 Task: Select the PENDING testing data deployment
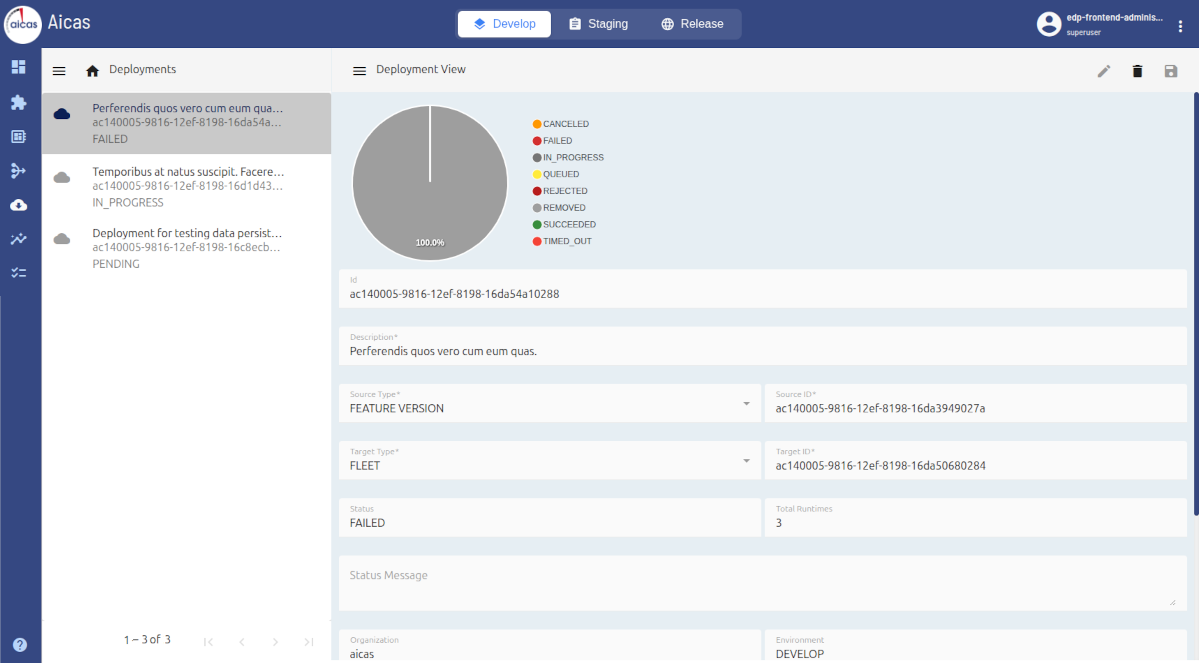click(x=186, y=248)
